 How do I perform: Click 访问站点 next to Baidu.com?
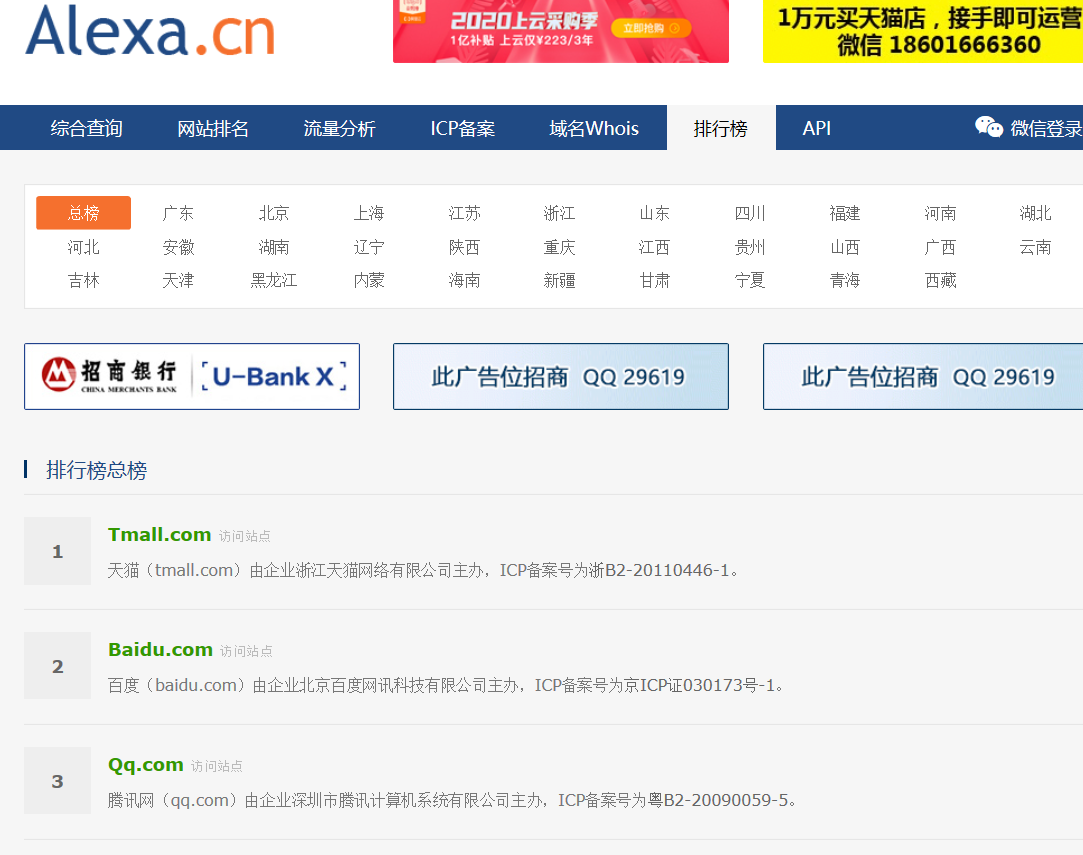[246, 651]
